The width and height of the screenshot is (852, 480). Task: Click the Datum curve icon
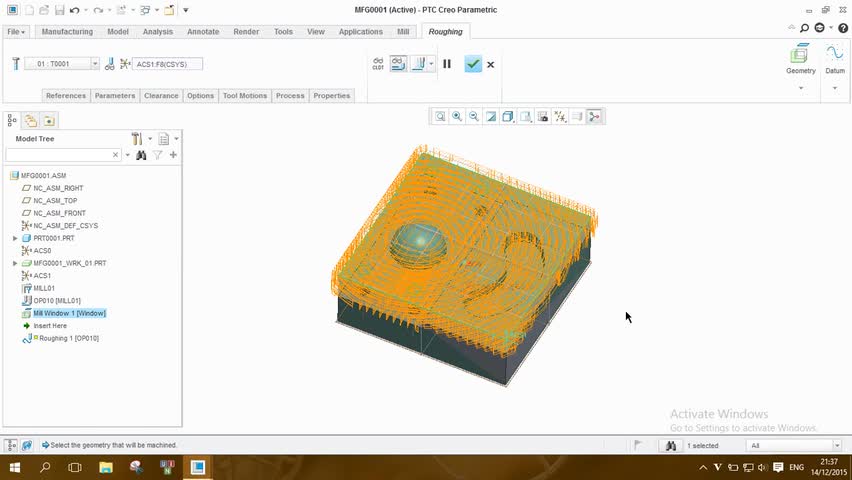pos(835,53)
